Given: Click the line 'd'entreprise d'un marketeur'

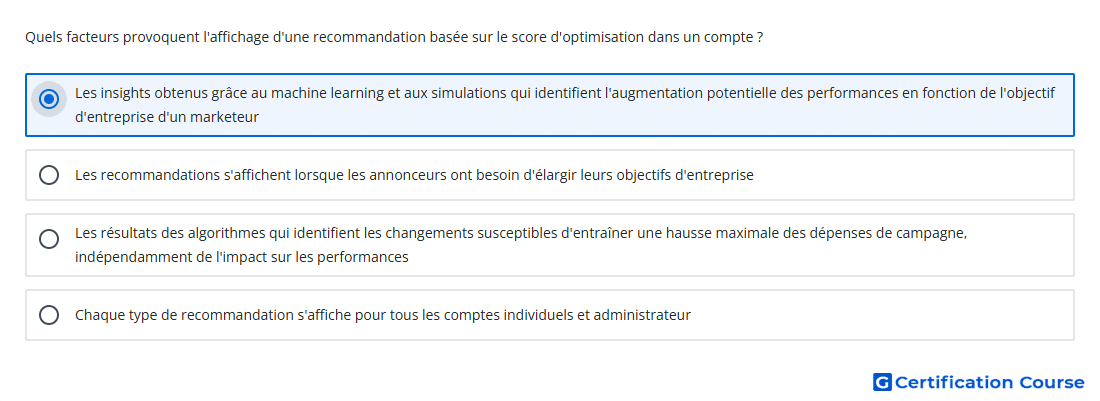Looking at the screenshot, I should pos(167,117).
